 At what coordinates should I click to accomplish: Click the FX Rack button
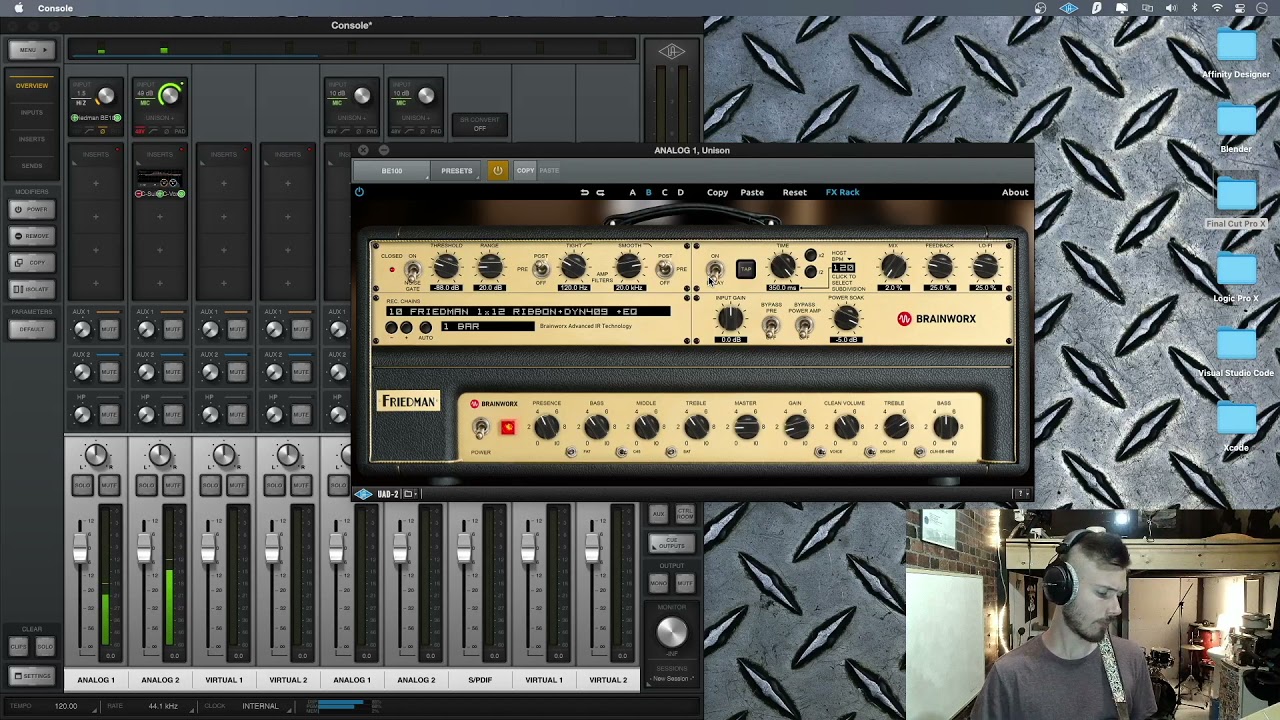[842, 192]
